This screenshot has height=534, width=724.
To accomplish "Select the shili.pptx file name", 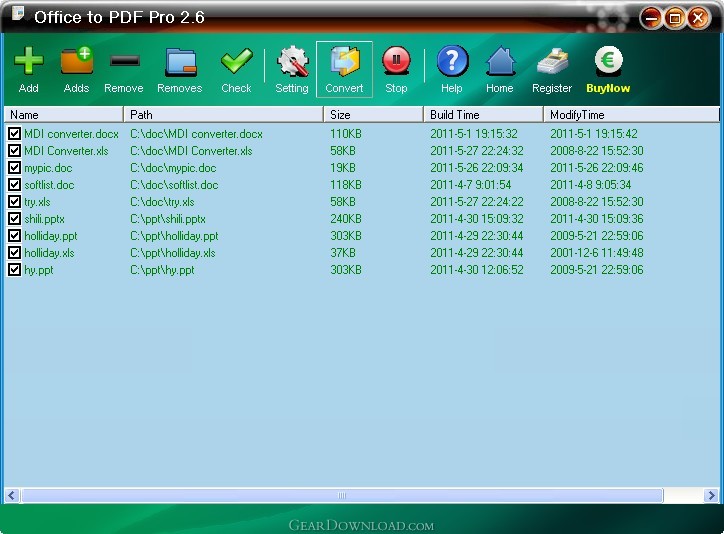I will tap(44, 219).
